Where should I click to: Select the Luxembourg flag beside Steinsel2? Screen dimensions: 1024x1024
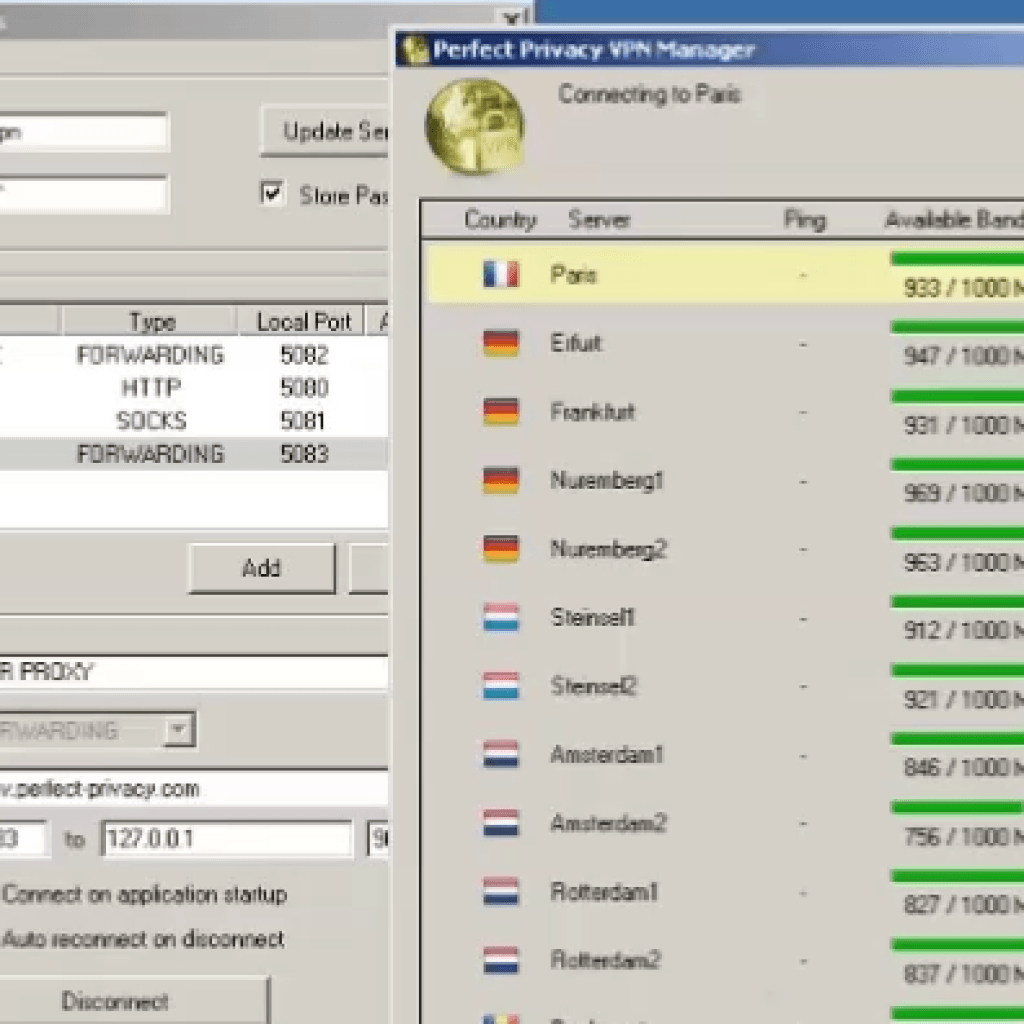501,686
